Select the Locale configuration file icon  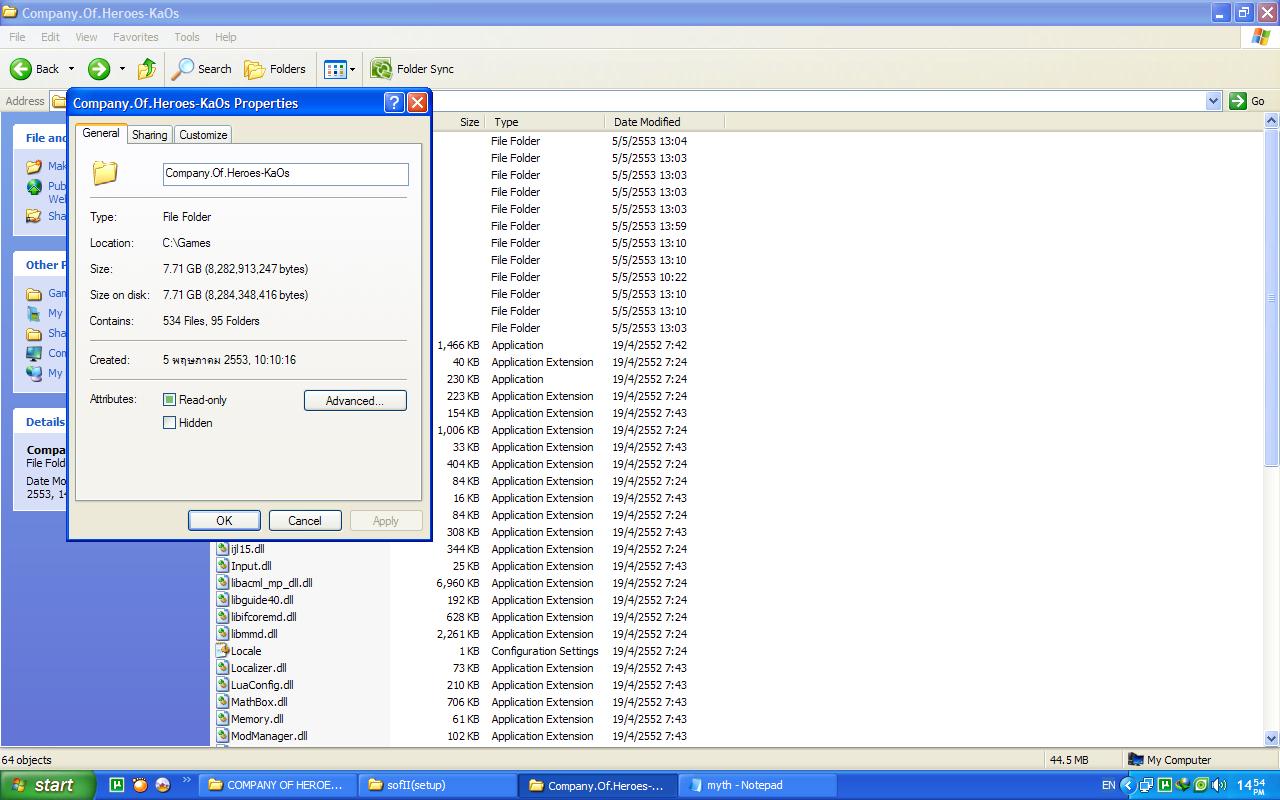tap(223, 651)
